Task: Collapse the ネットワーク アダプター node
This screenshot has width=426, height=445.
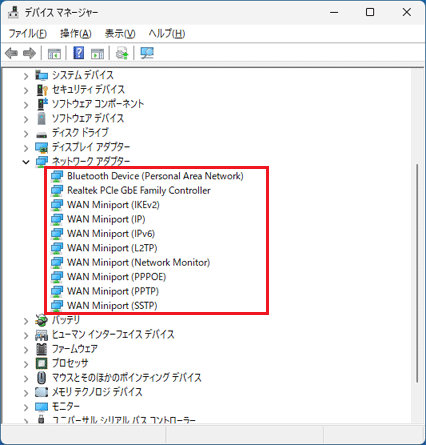Action: click(26, 162)
